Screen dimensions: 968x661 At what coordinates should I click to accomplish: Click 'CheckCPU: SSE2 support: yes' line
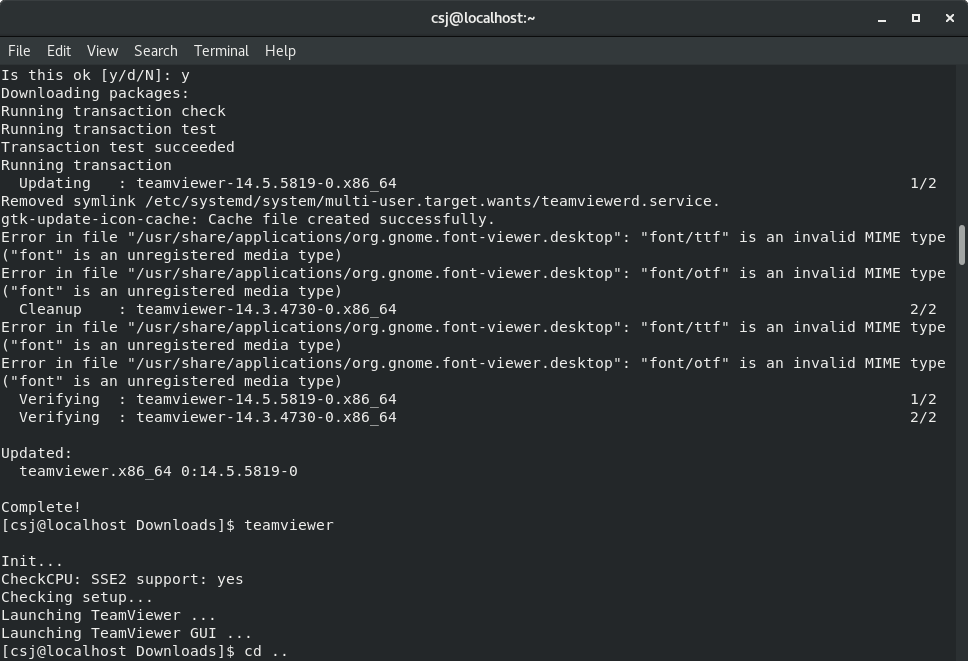(122, 579)
